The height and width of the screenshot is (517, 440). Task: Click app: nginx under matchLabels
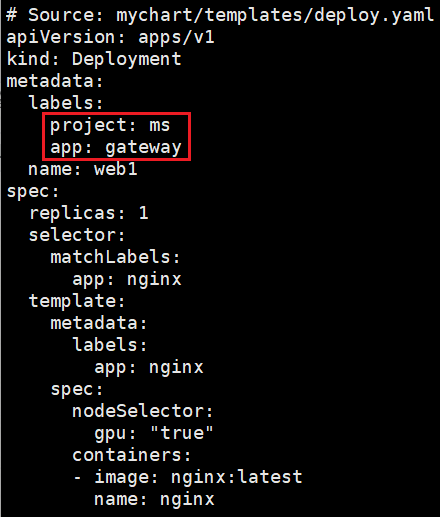click(x=127, y=279)
